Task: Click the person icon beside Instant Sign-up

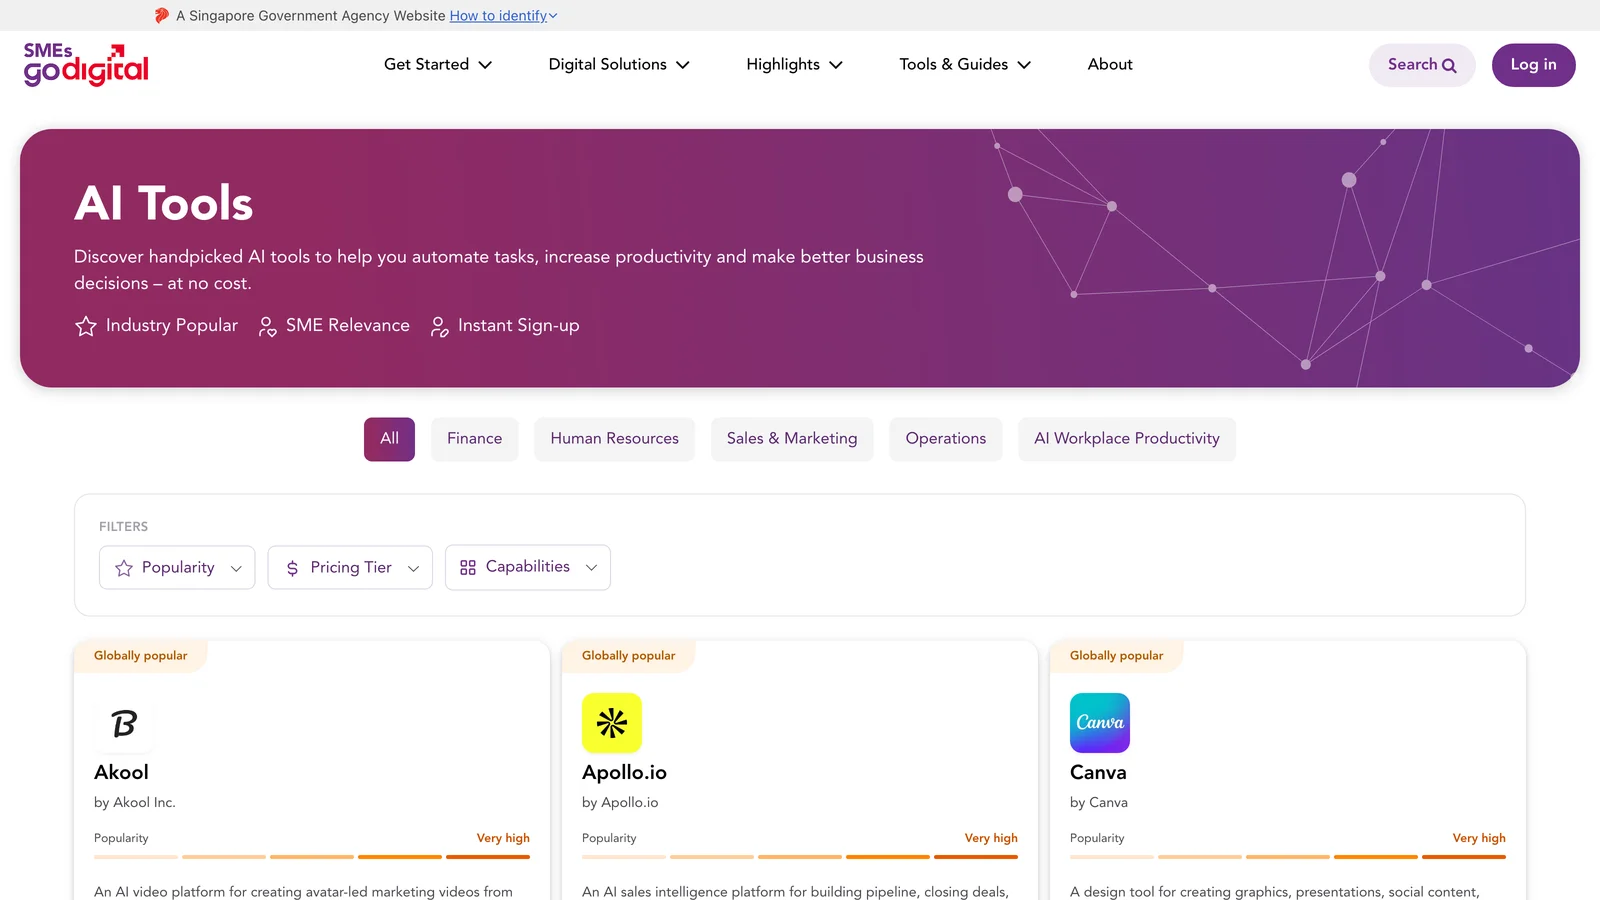Action: [x=439, y=326]
